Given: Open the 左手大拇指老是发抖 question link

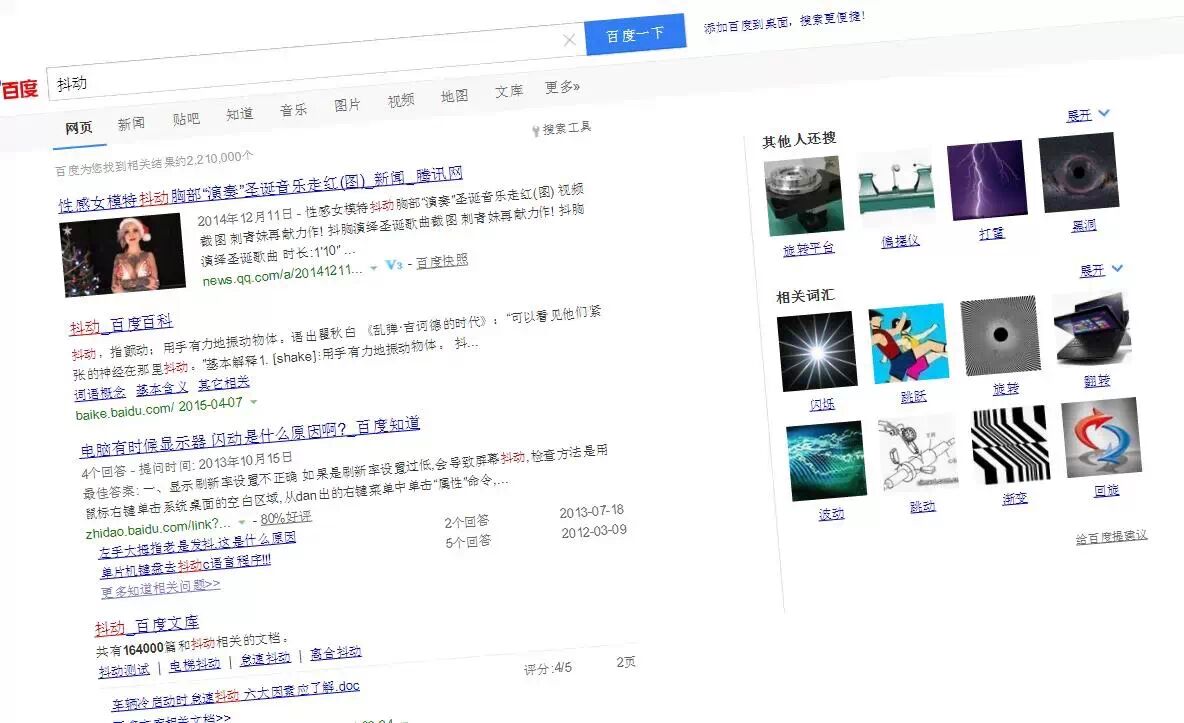Looking at the screenshot, I should 197,545.
